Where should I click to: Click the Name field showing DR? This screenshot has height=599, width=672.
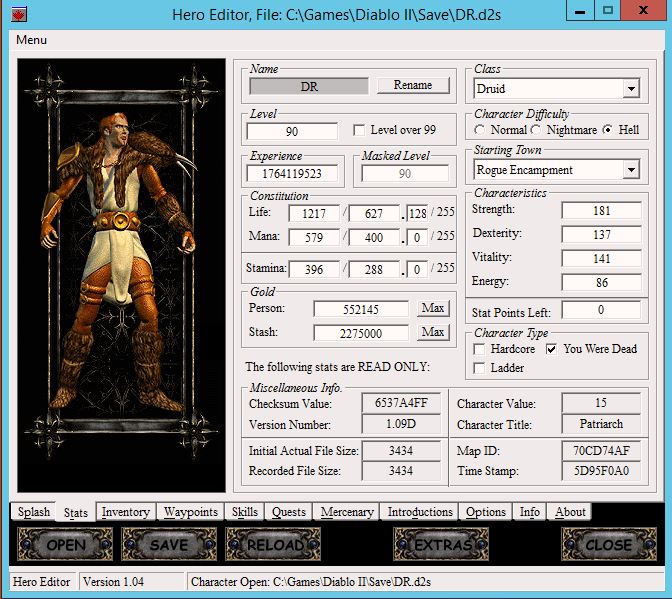click(309, 86)
